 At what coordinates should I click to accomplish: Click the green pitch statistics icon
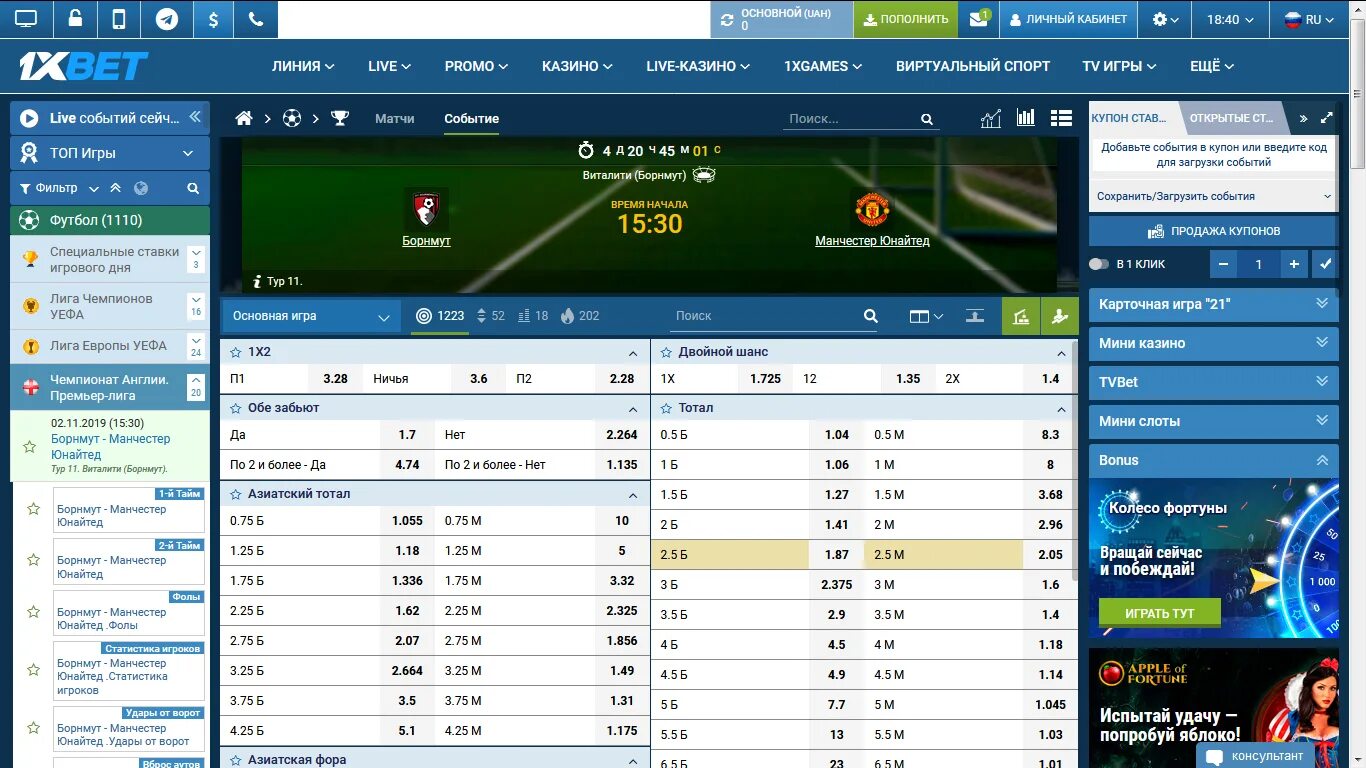tap(1021, 316)
